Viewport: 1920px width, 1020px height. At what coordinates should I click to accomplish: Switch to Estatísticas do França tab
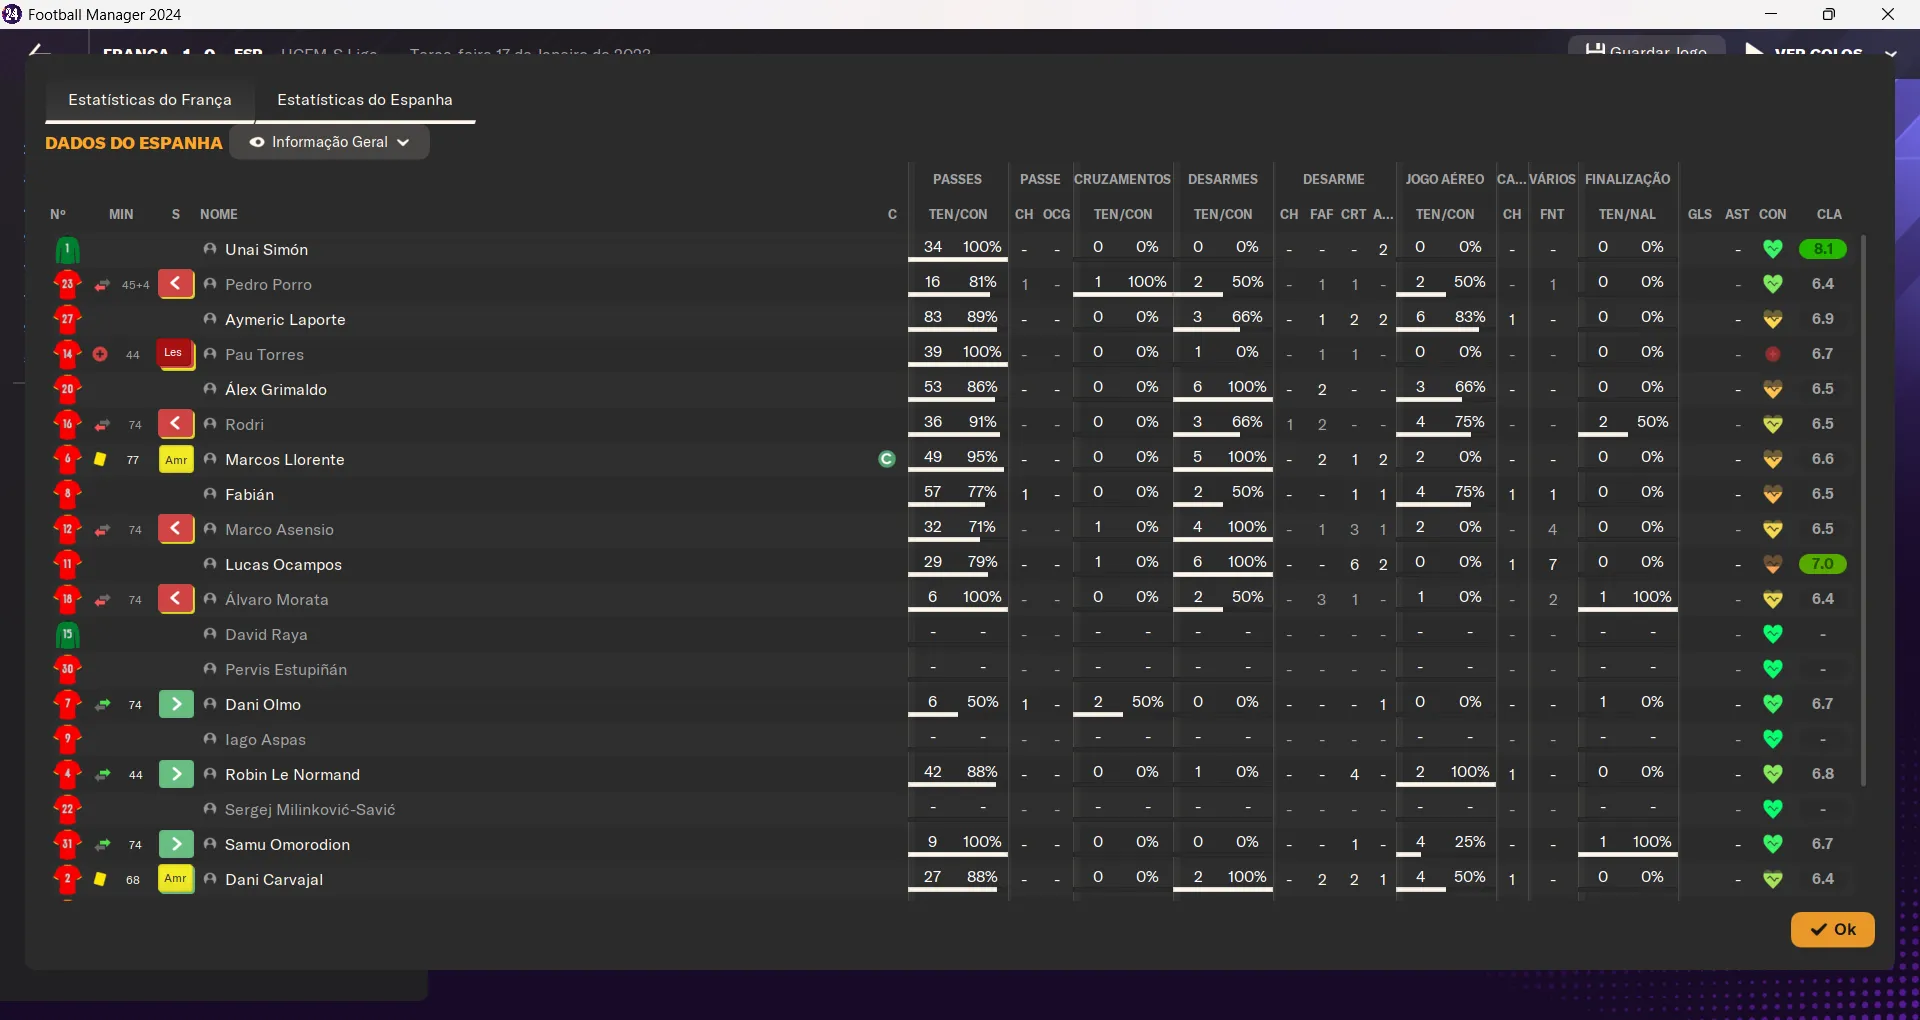click(150, 100)
